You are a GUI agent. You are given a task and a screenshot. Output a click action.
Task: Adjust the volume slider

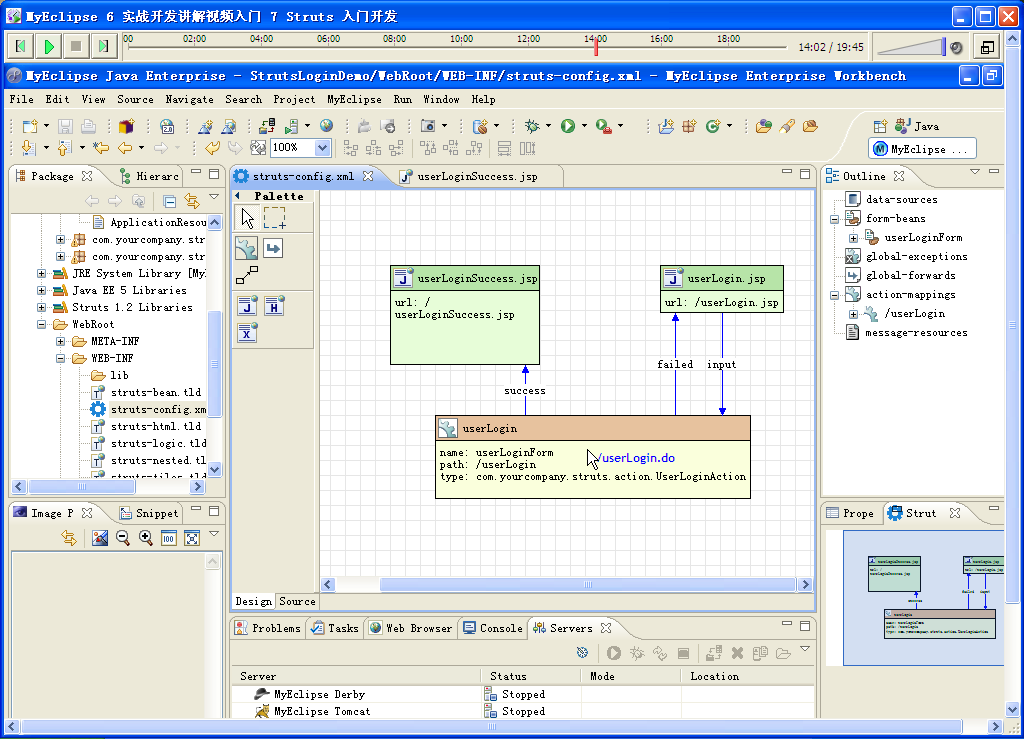pyautogui.click(x=911, y=47)
